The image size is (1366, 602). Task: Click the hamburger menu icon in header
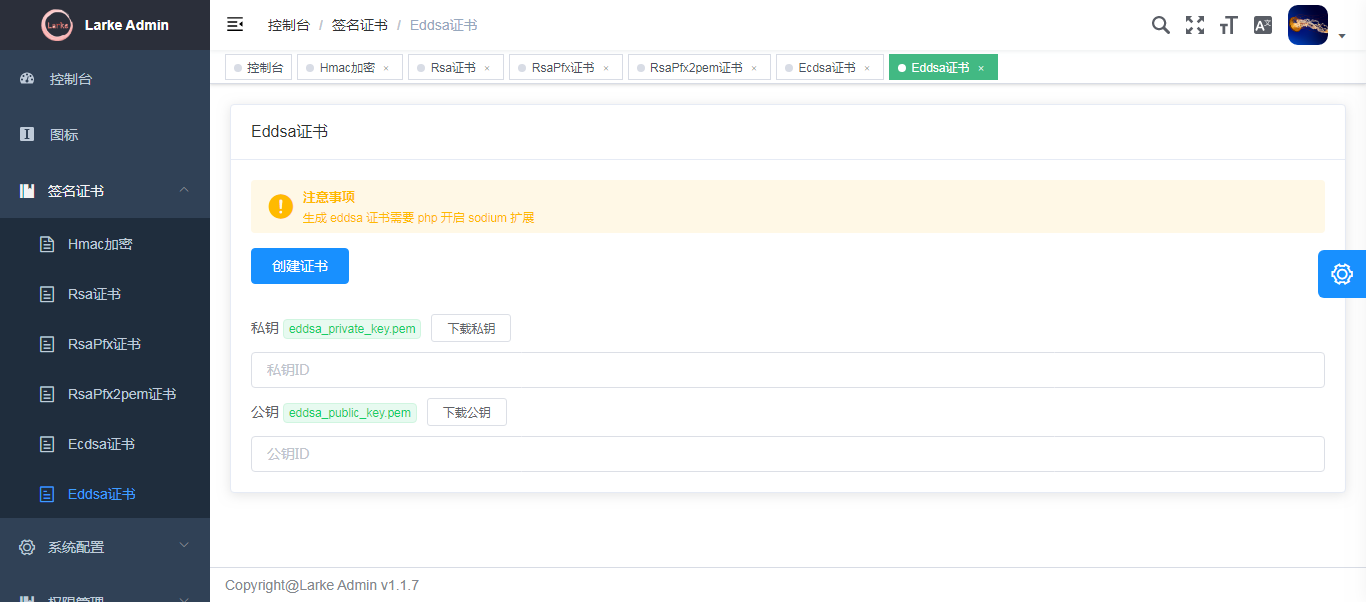coord(234,24)
